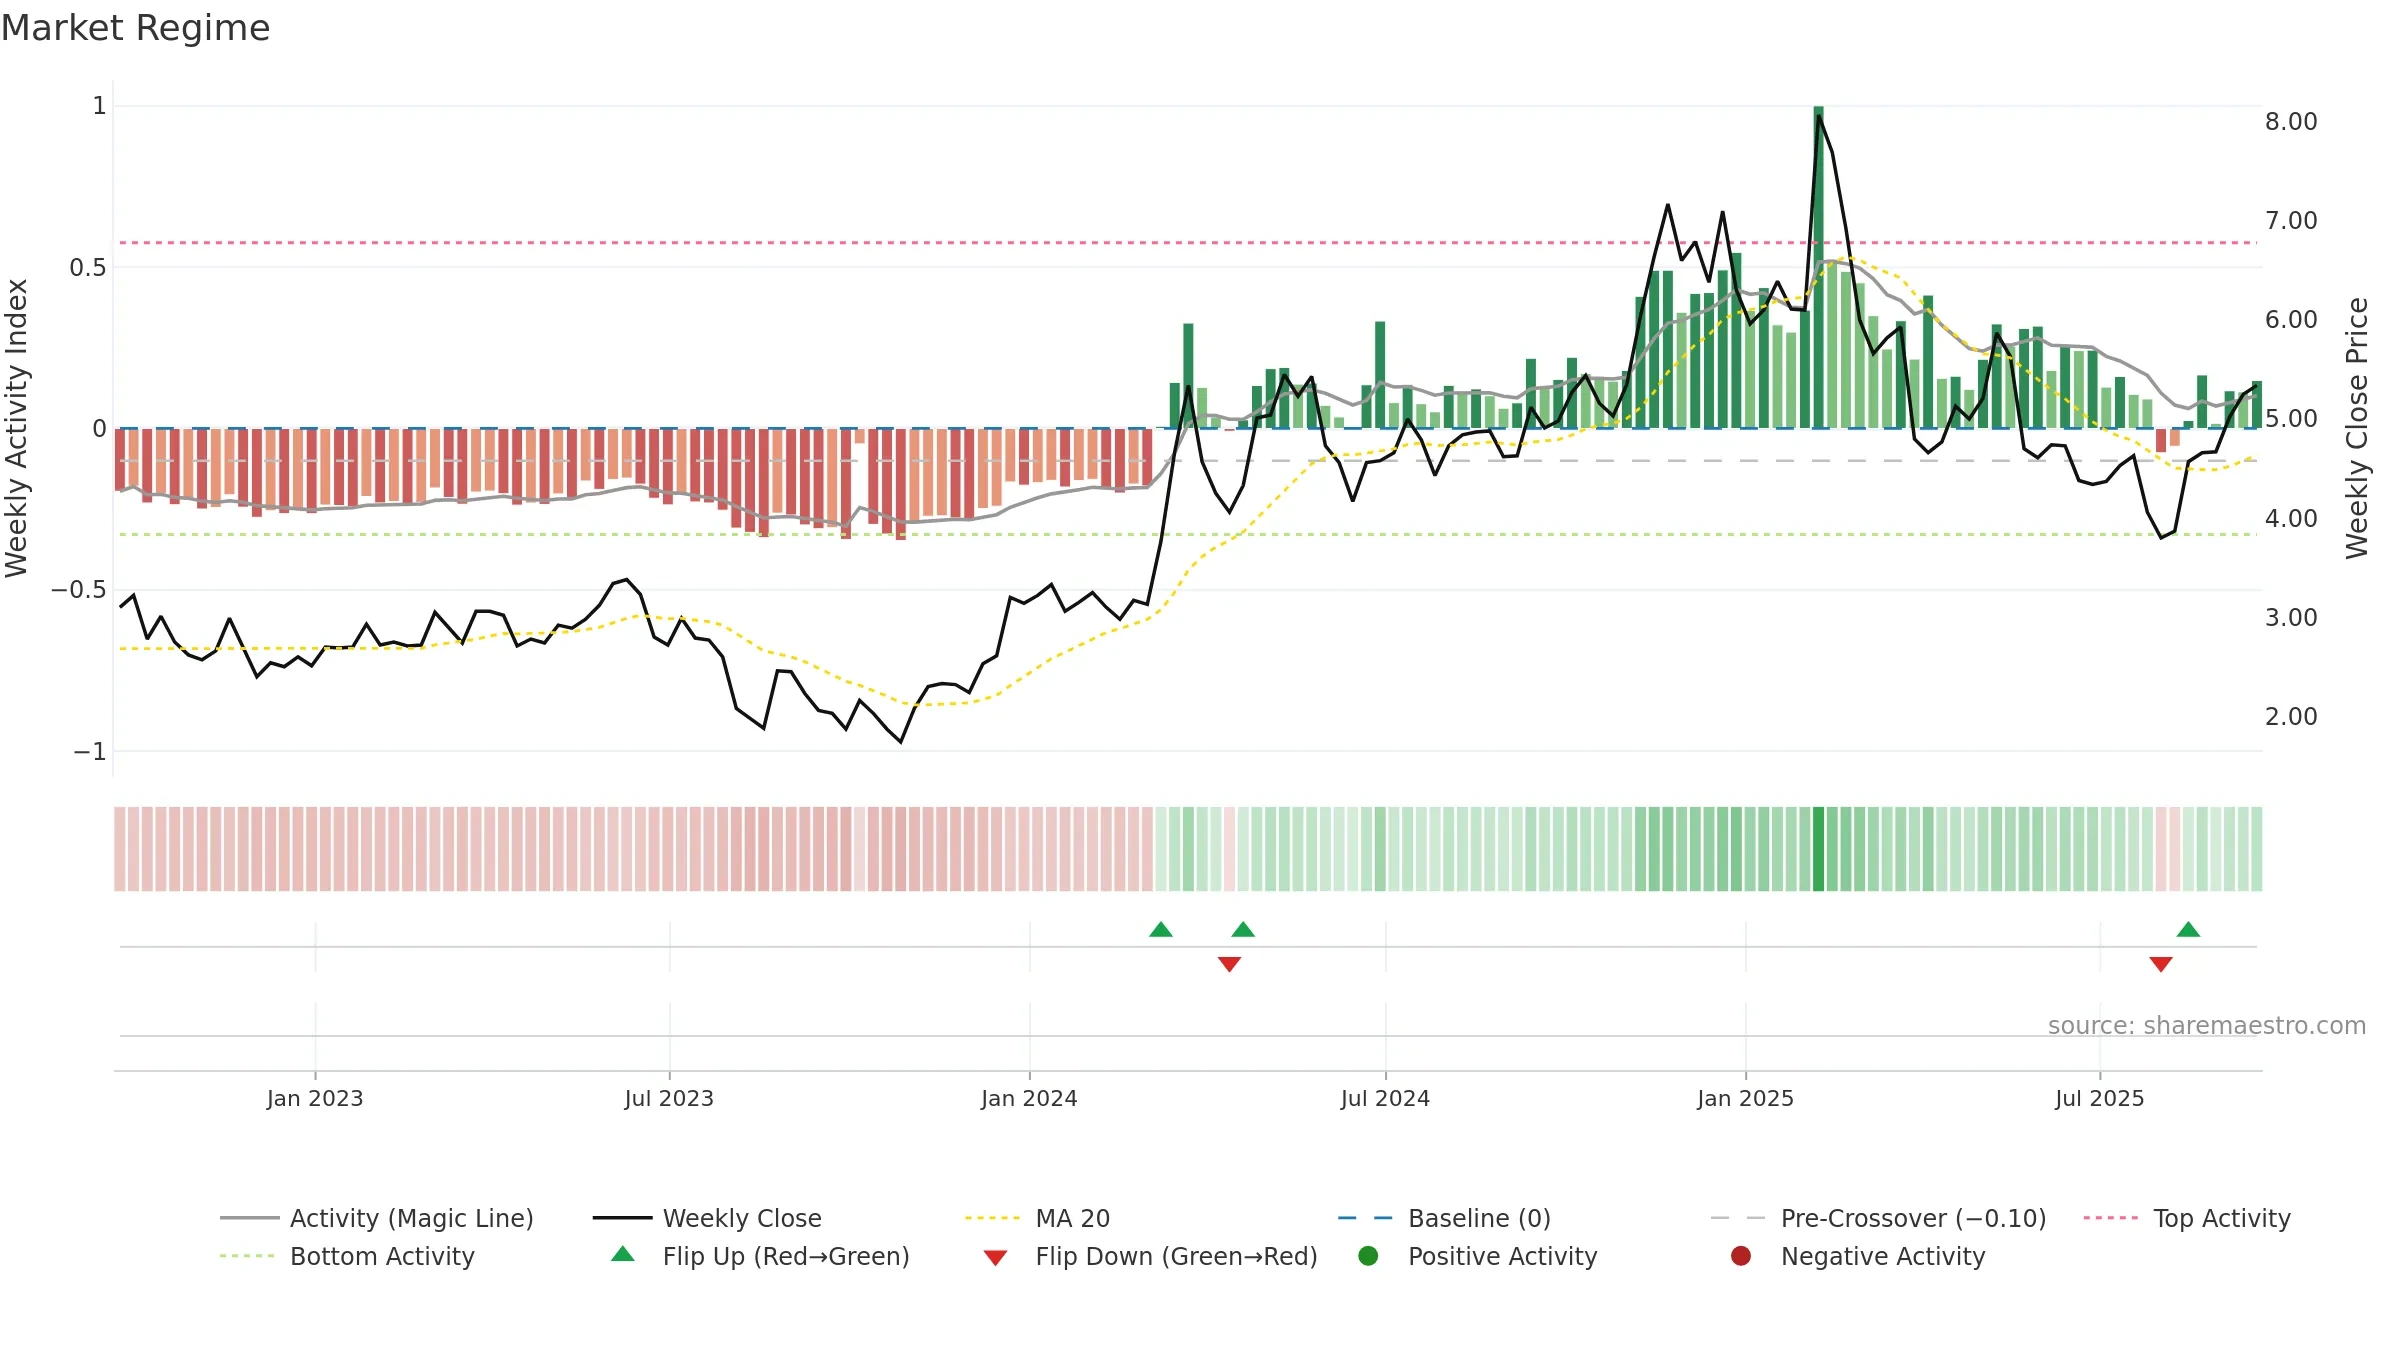This screenshot has width=2400, height=1350.
Task: Click the 3.00 price axis tick
Action: coord(2291,618)
